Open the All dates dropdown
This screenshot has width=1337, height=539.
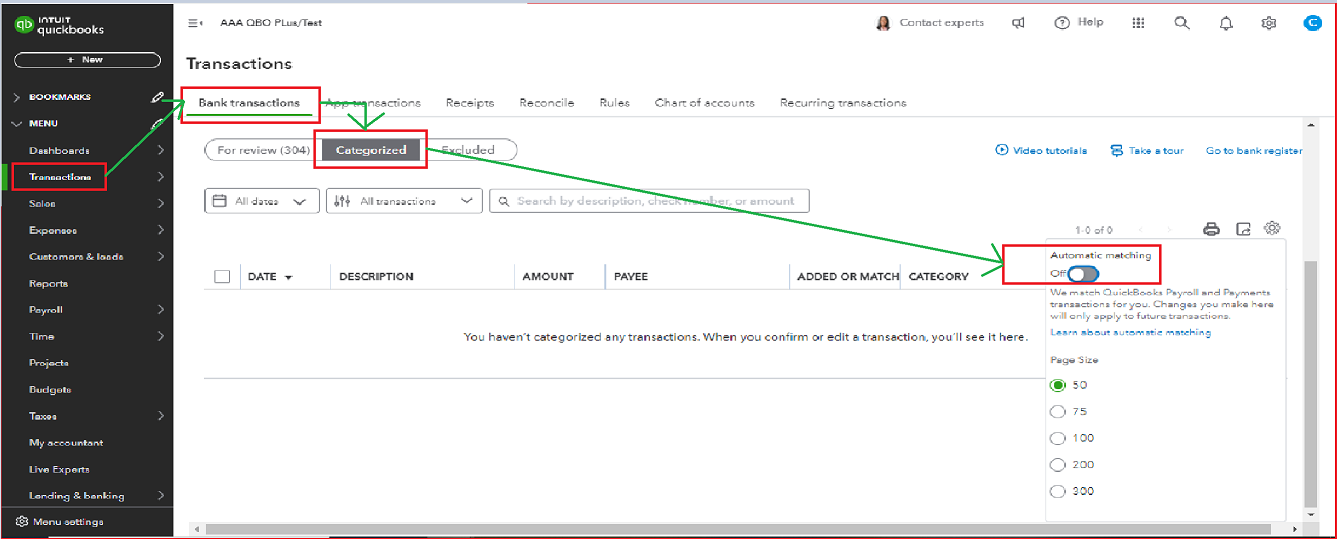(x=262, y=201)
